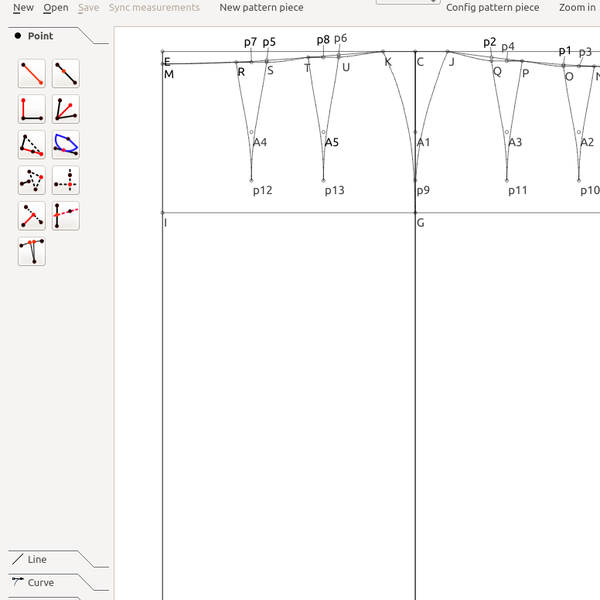This screenshot has height=600, width=600.
Task: Choose the Point along perpendicular tool
Action: 32,110
